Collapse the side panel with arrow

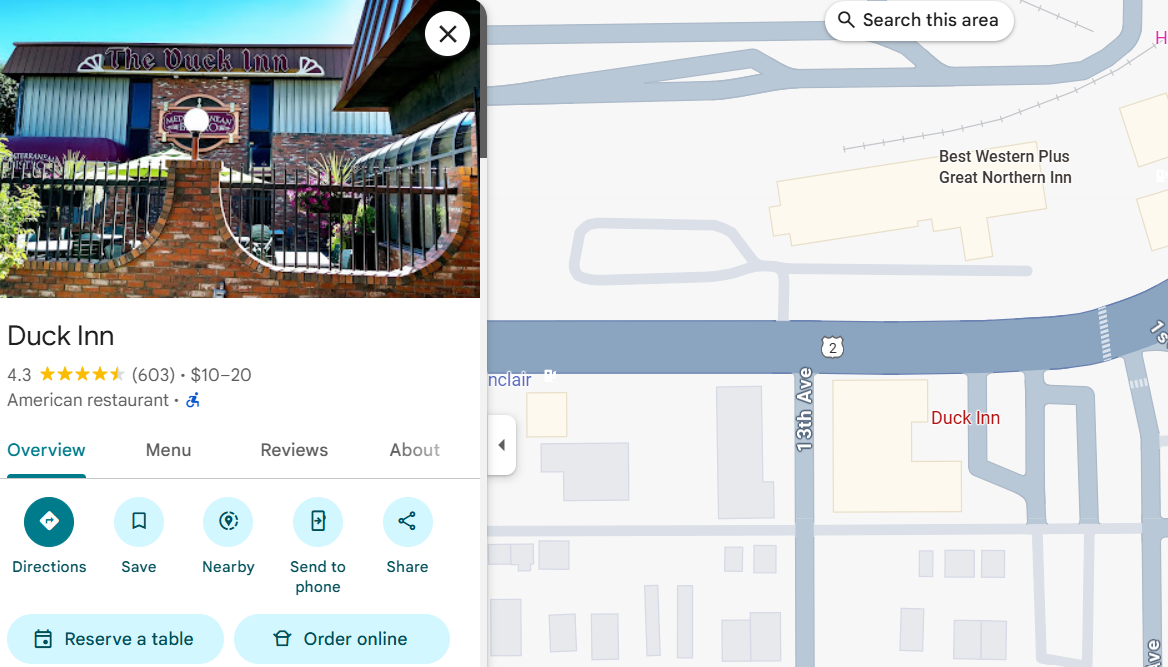coord(502,445)
